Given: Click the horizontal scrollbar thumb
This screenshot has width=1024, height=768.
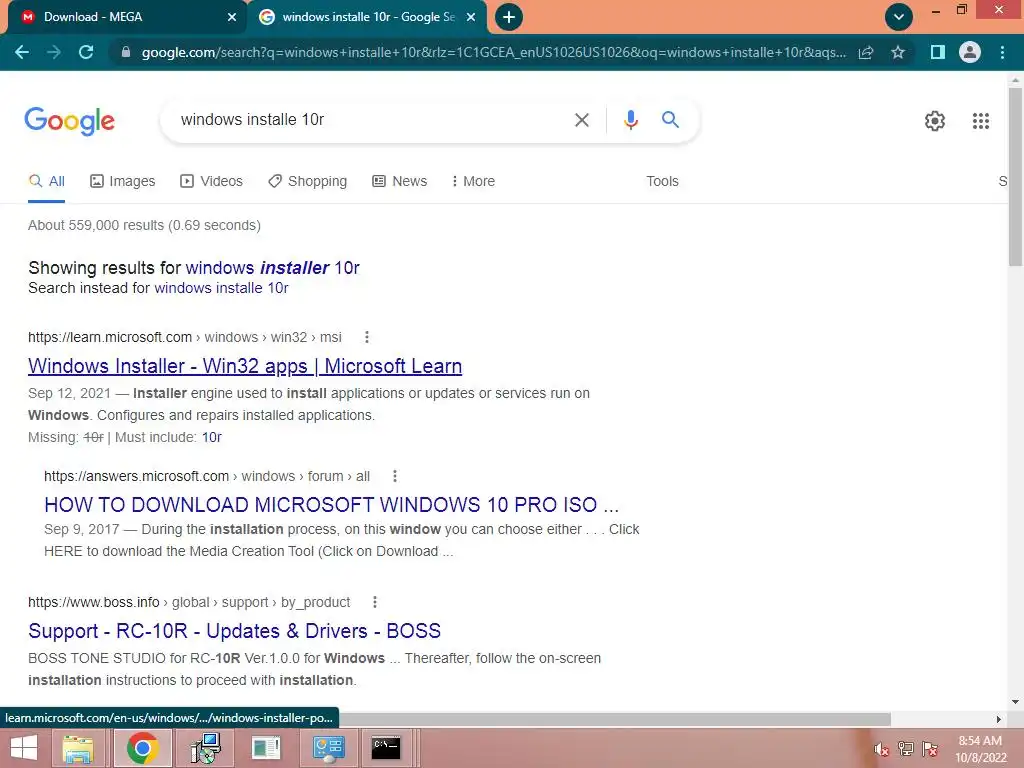Looking at the screenshot, I should (x=614, y=719).
